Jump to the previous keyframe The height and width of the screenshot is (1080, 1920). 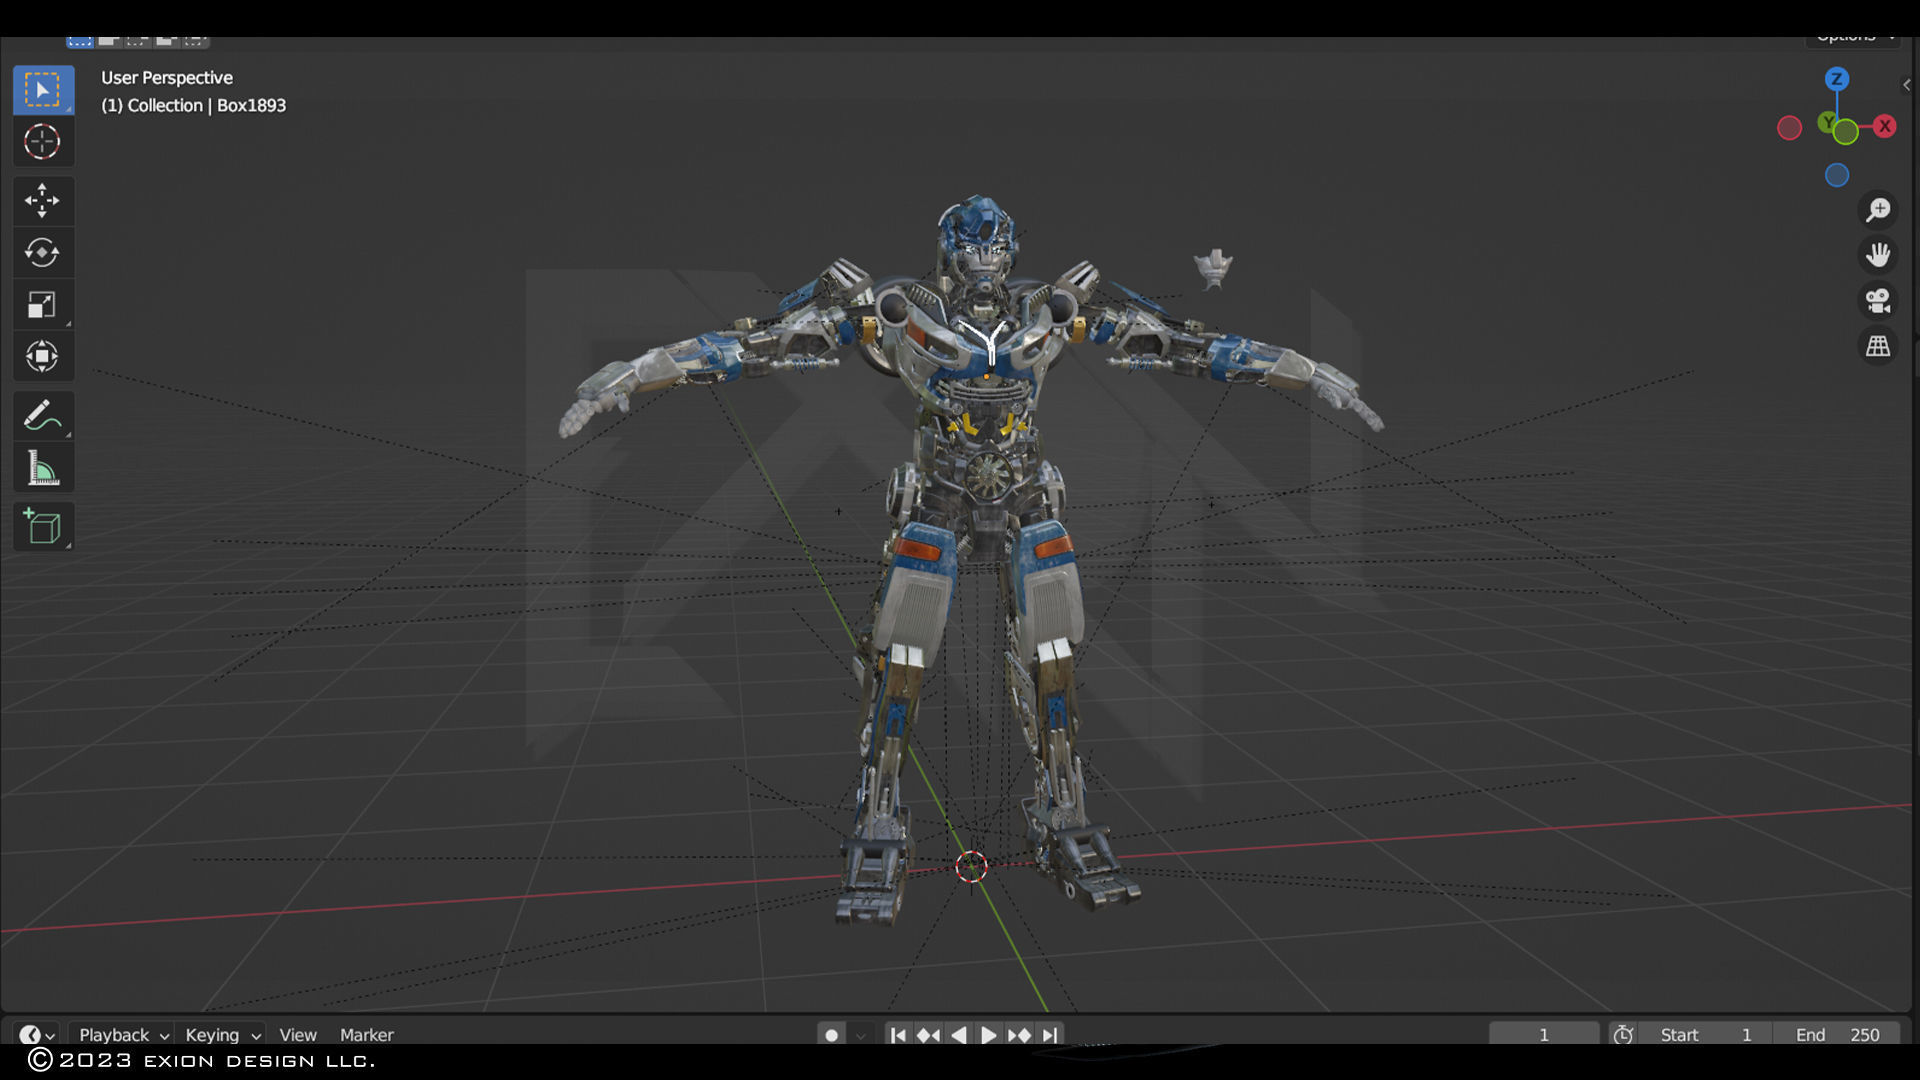pos(928,1035)
